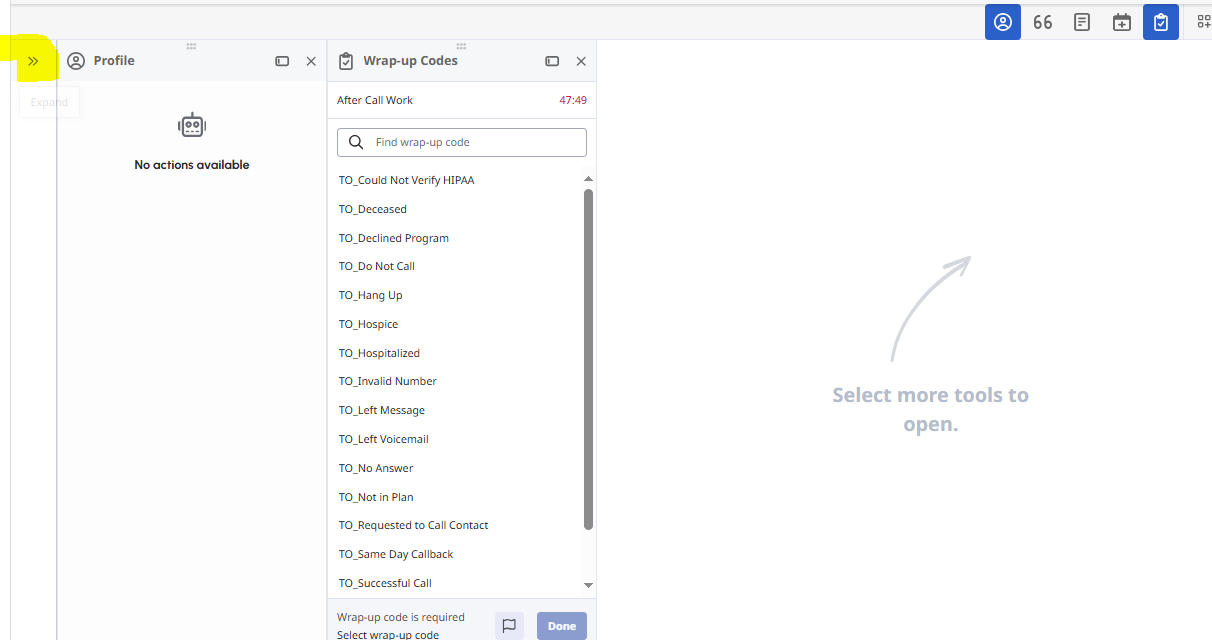Select the TO_Left Voicemail wrap-up code

click(x=384, y=439)
